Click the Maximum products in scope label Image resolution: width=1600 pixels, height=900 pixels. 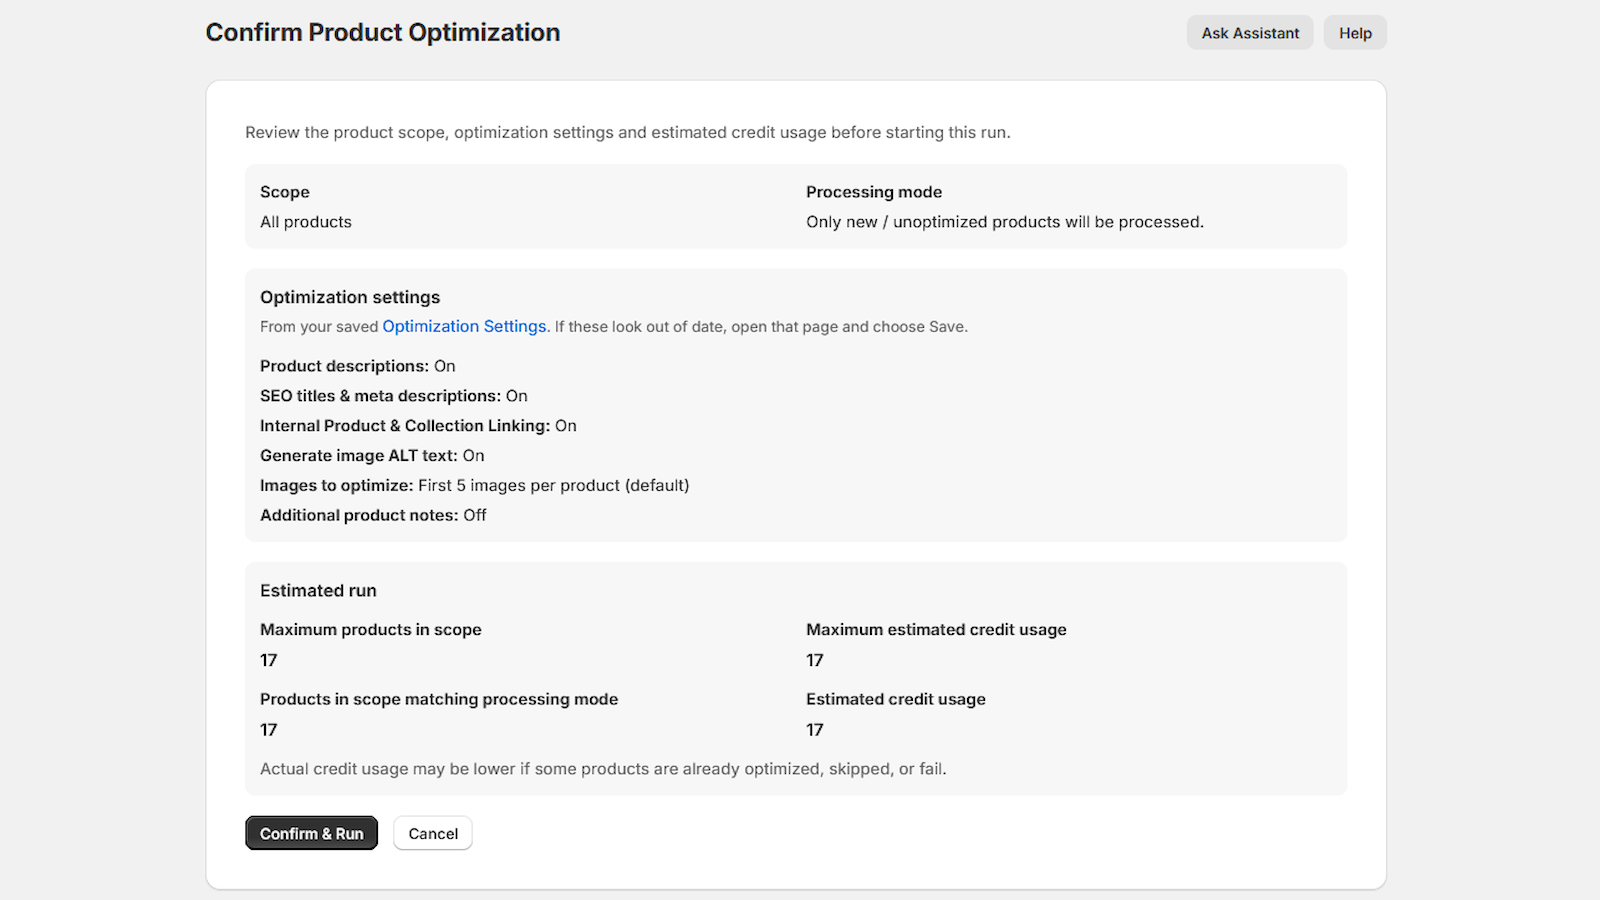coord(371,630)
